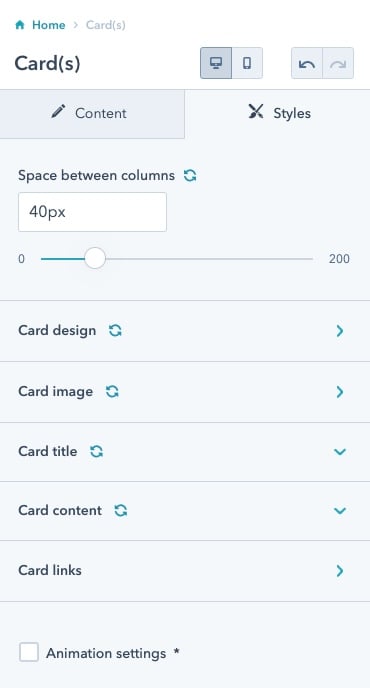
Task: Click the Home house icon in breadcrumb
Action: (19, 25)
